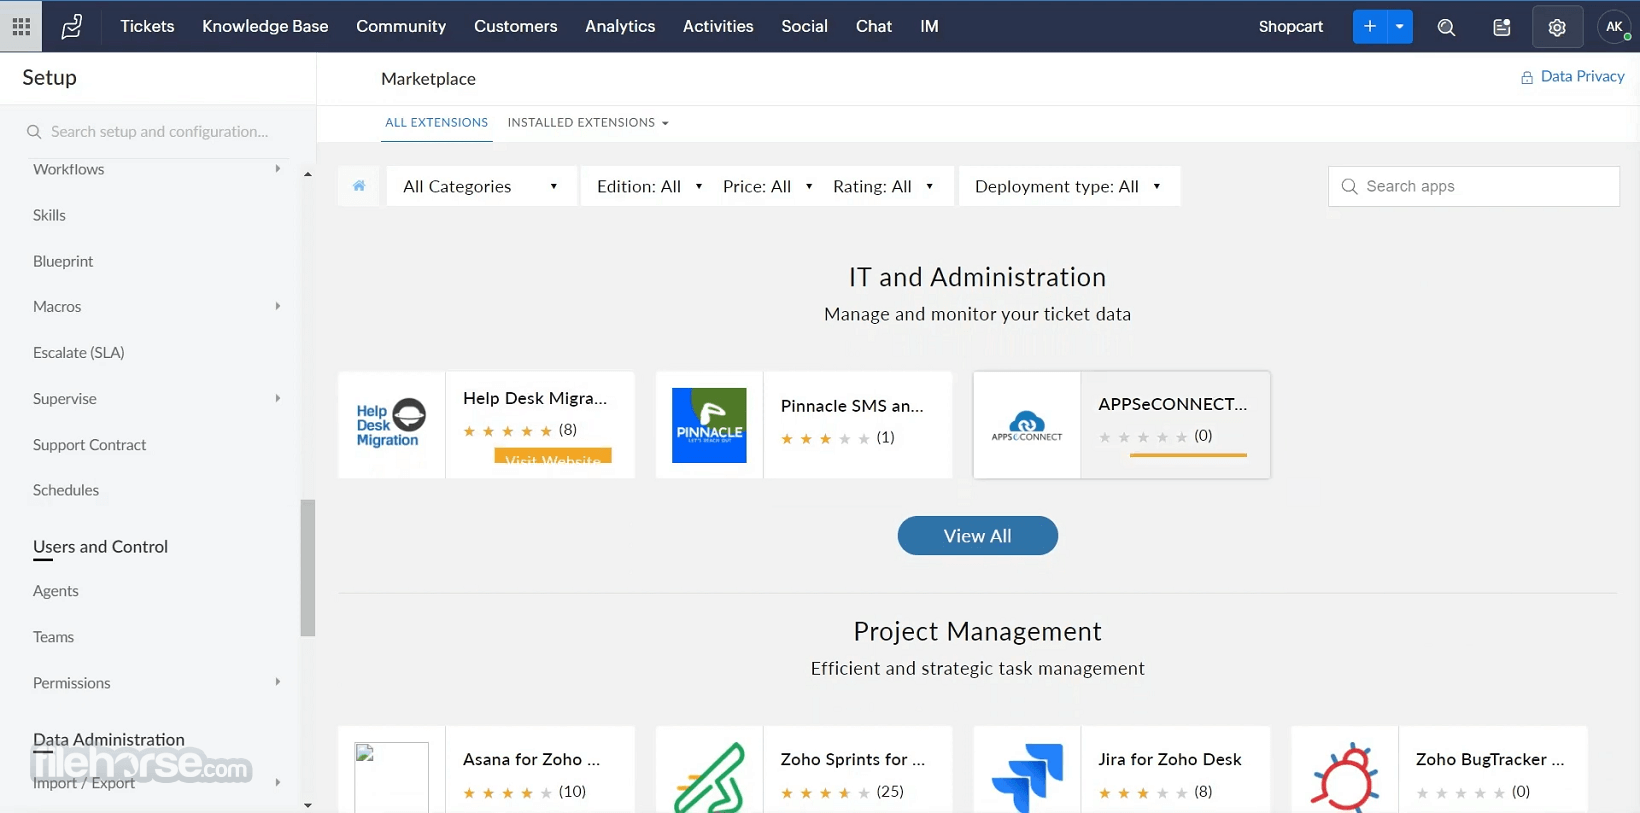Select the All Extensions tab
1640x813 pixels.
click(x=437, y=123)
